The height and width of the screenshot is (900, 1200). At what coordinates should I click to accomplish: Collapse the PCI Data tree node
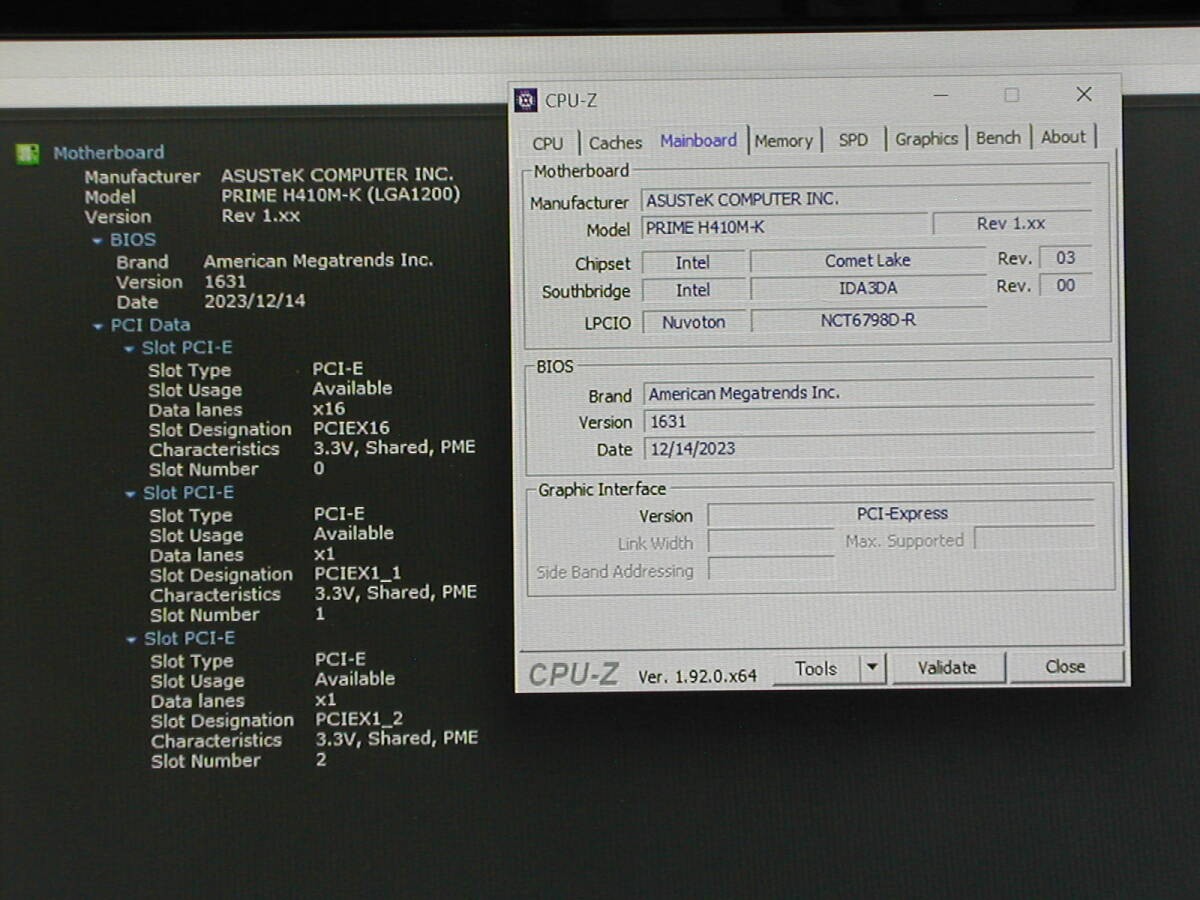coord(98,326)
